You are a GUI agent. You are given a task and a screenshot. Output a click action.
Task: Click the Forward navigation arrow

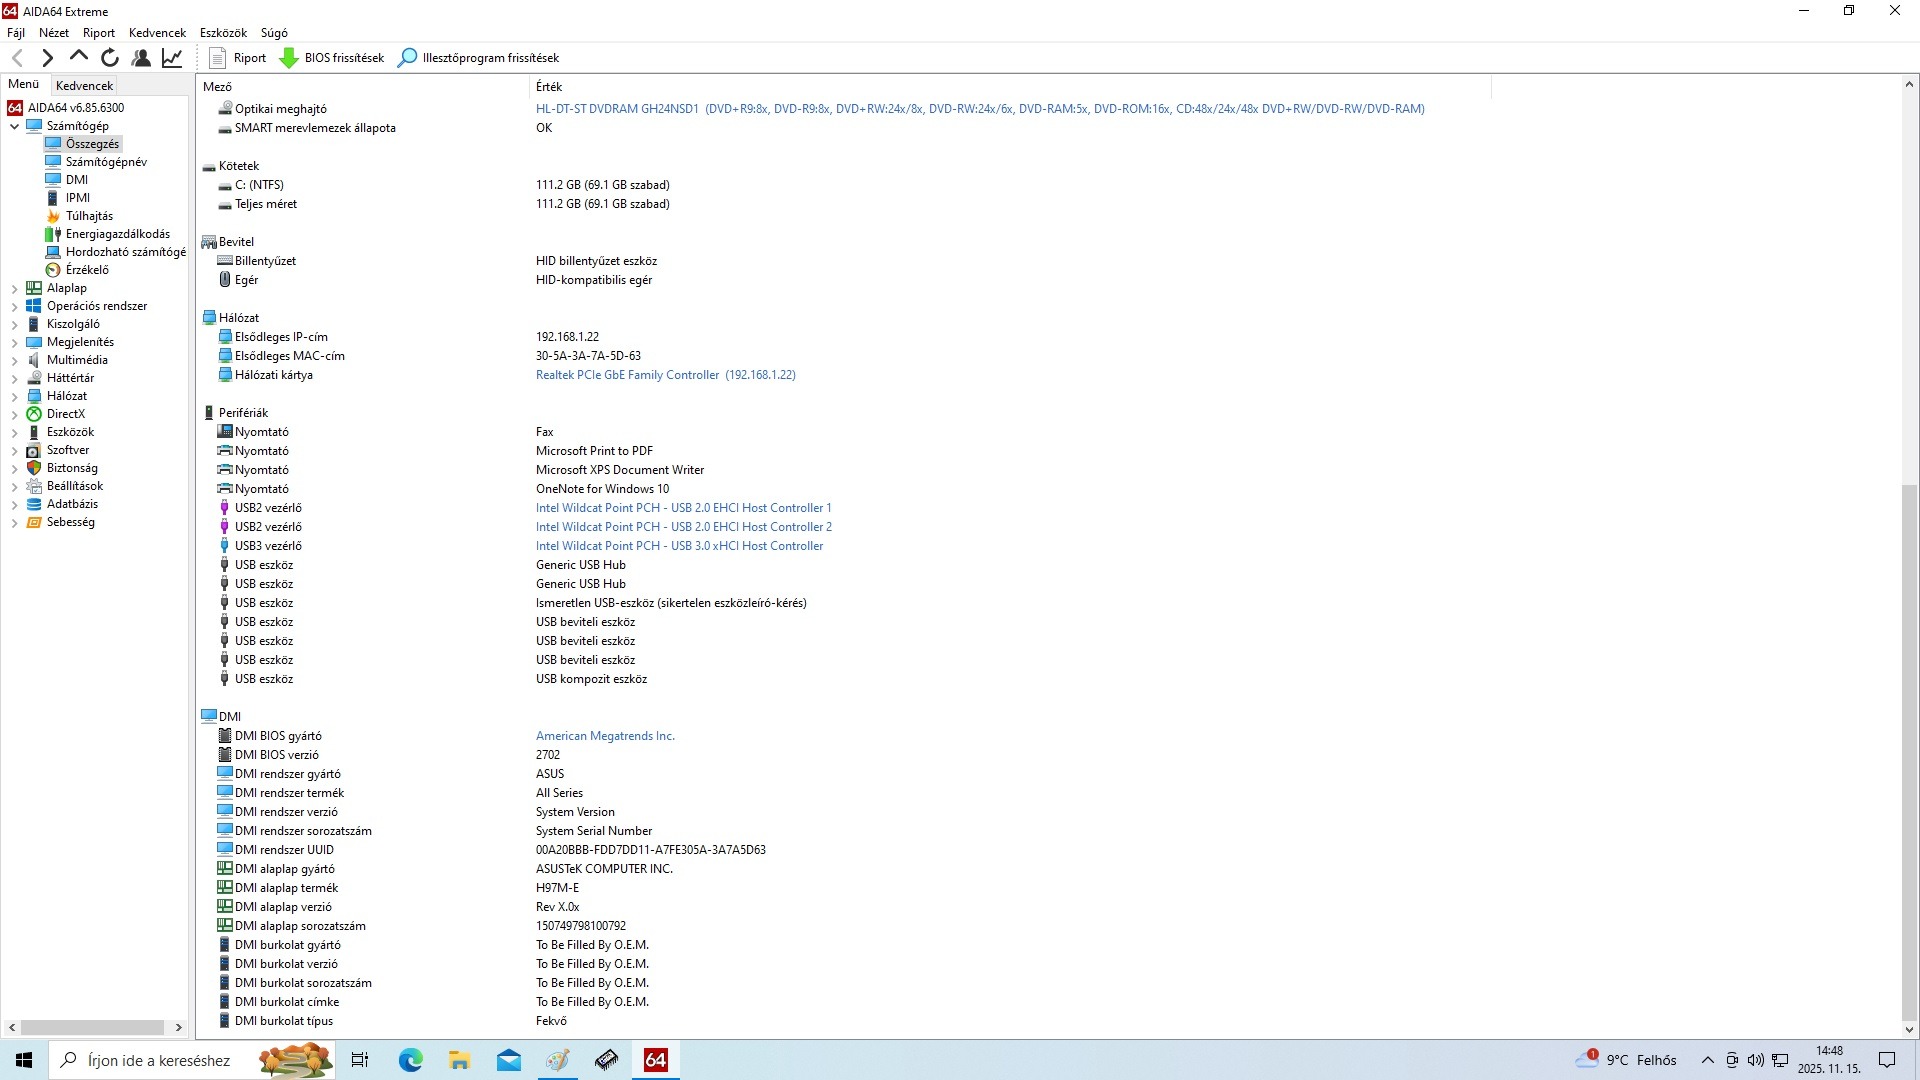coord(47,58)
